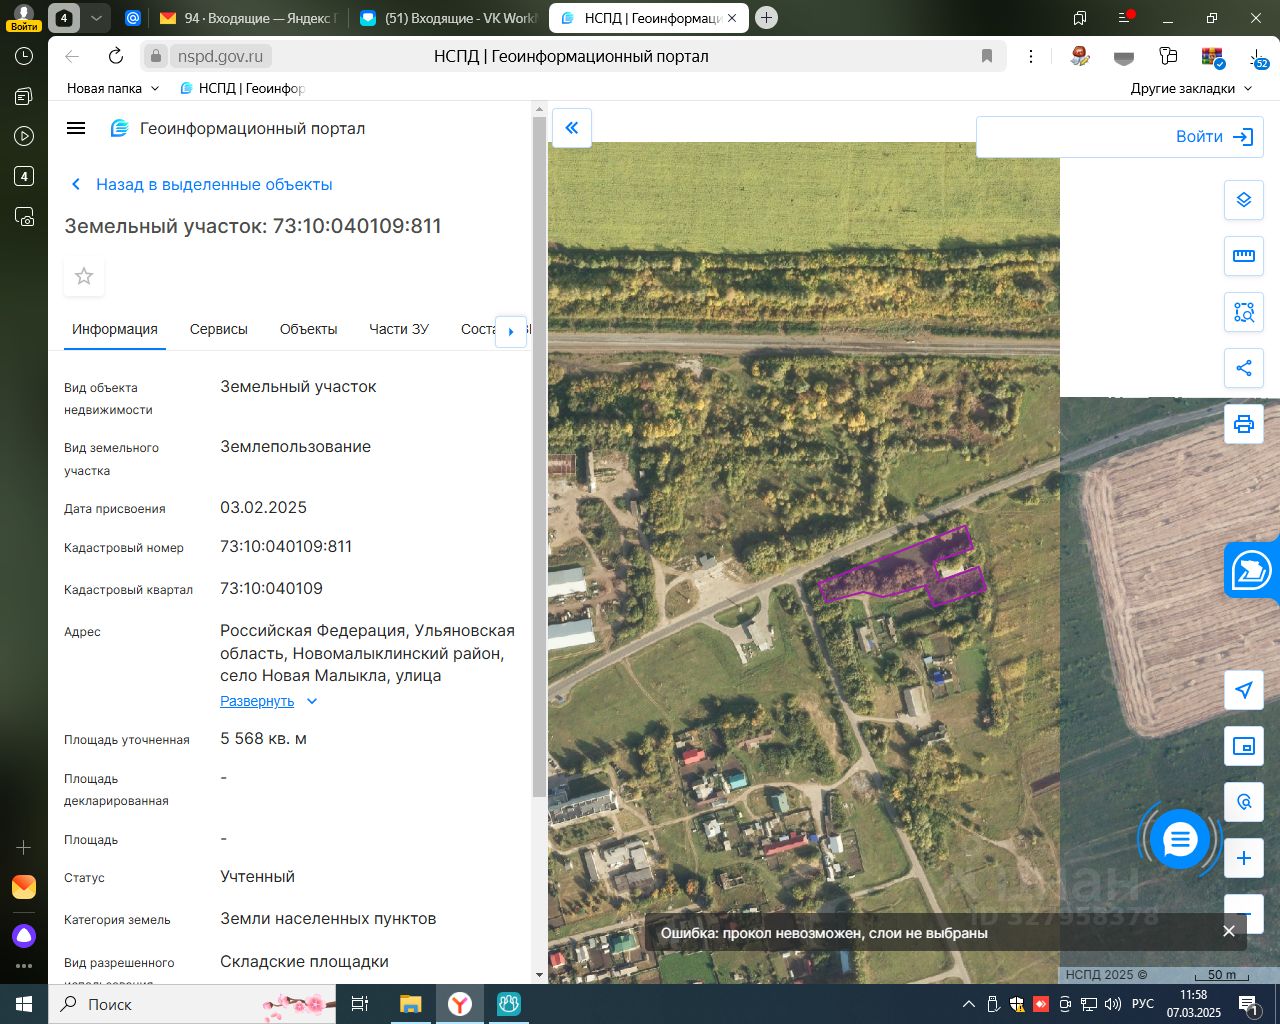Screen dimensions: 1280x1024
Task: Zoom in on the map
Action: pos(1243,858)
